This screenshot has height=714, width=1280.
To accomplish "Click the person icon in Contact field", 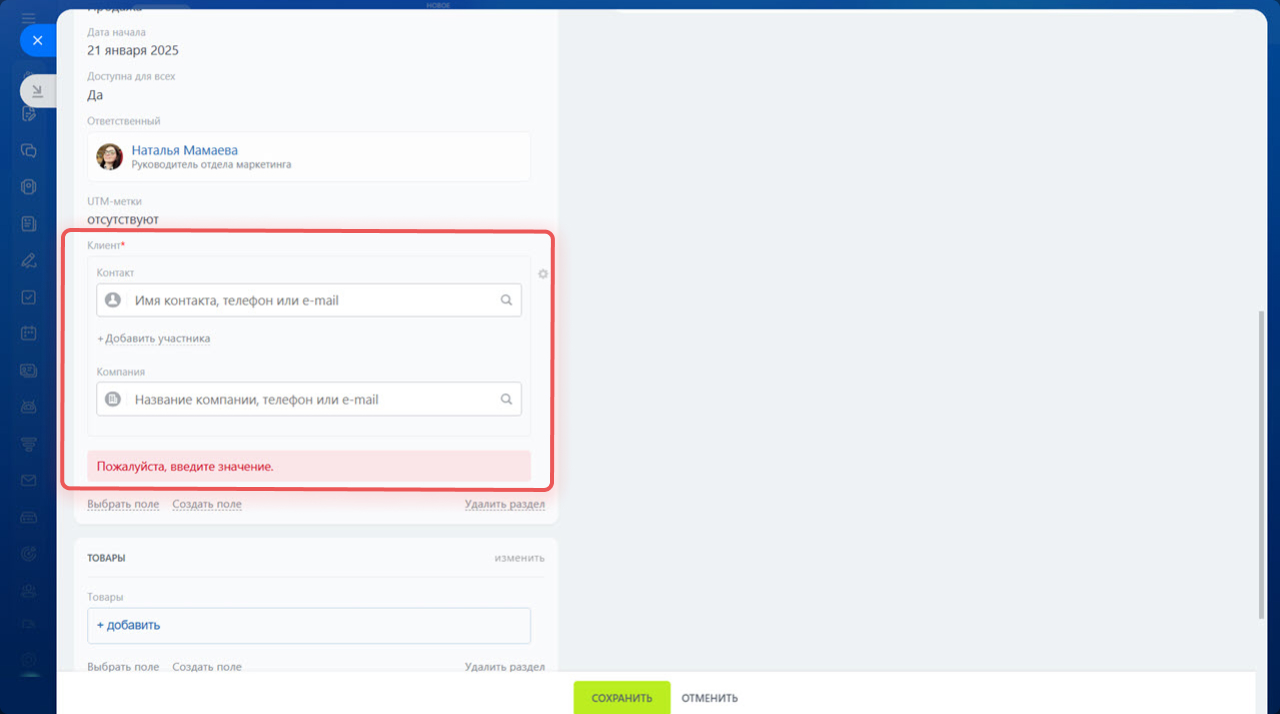I will 113,300.
